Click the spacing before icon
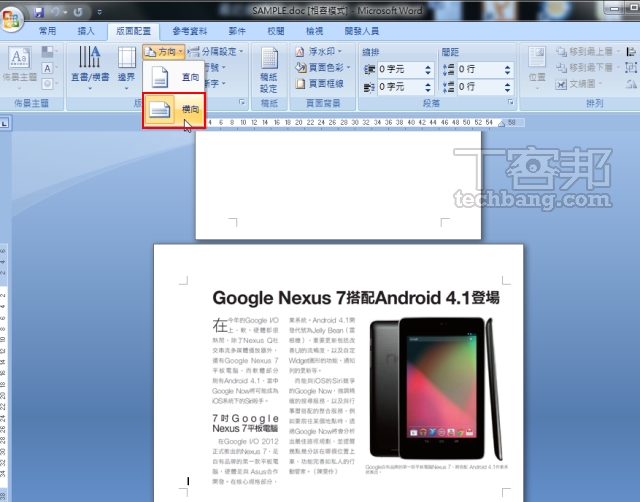The image size is (640, 502). click(449, 69)
